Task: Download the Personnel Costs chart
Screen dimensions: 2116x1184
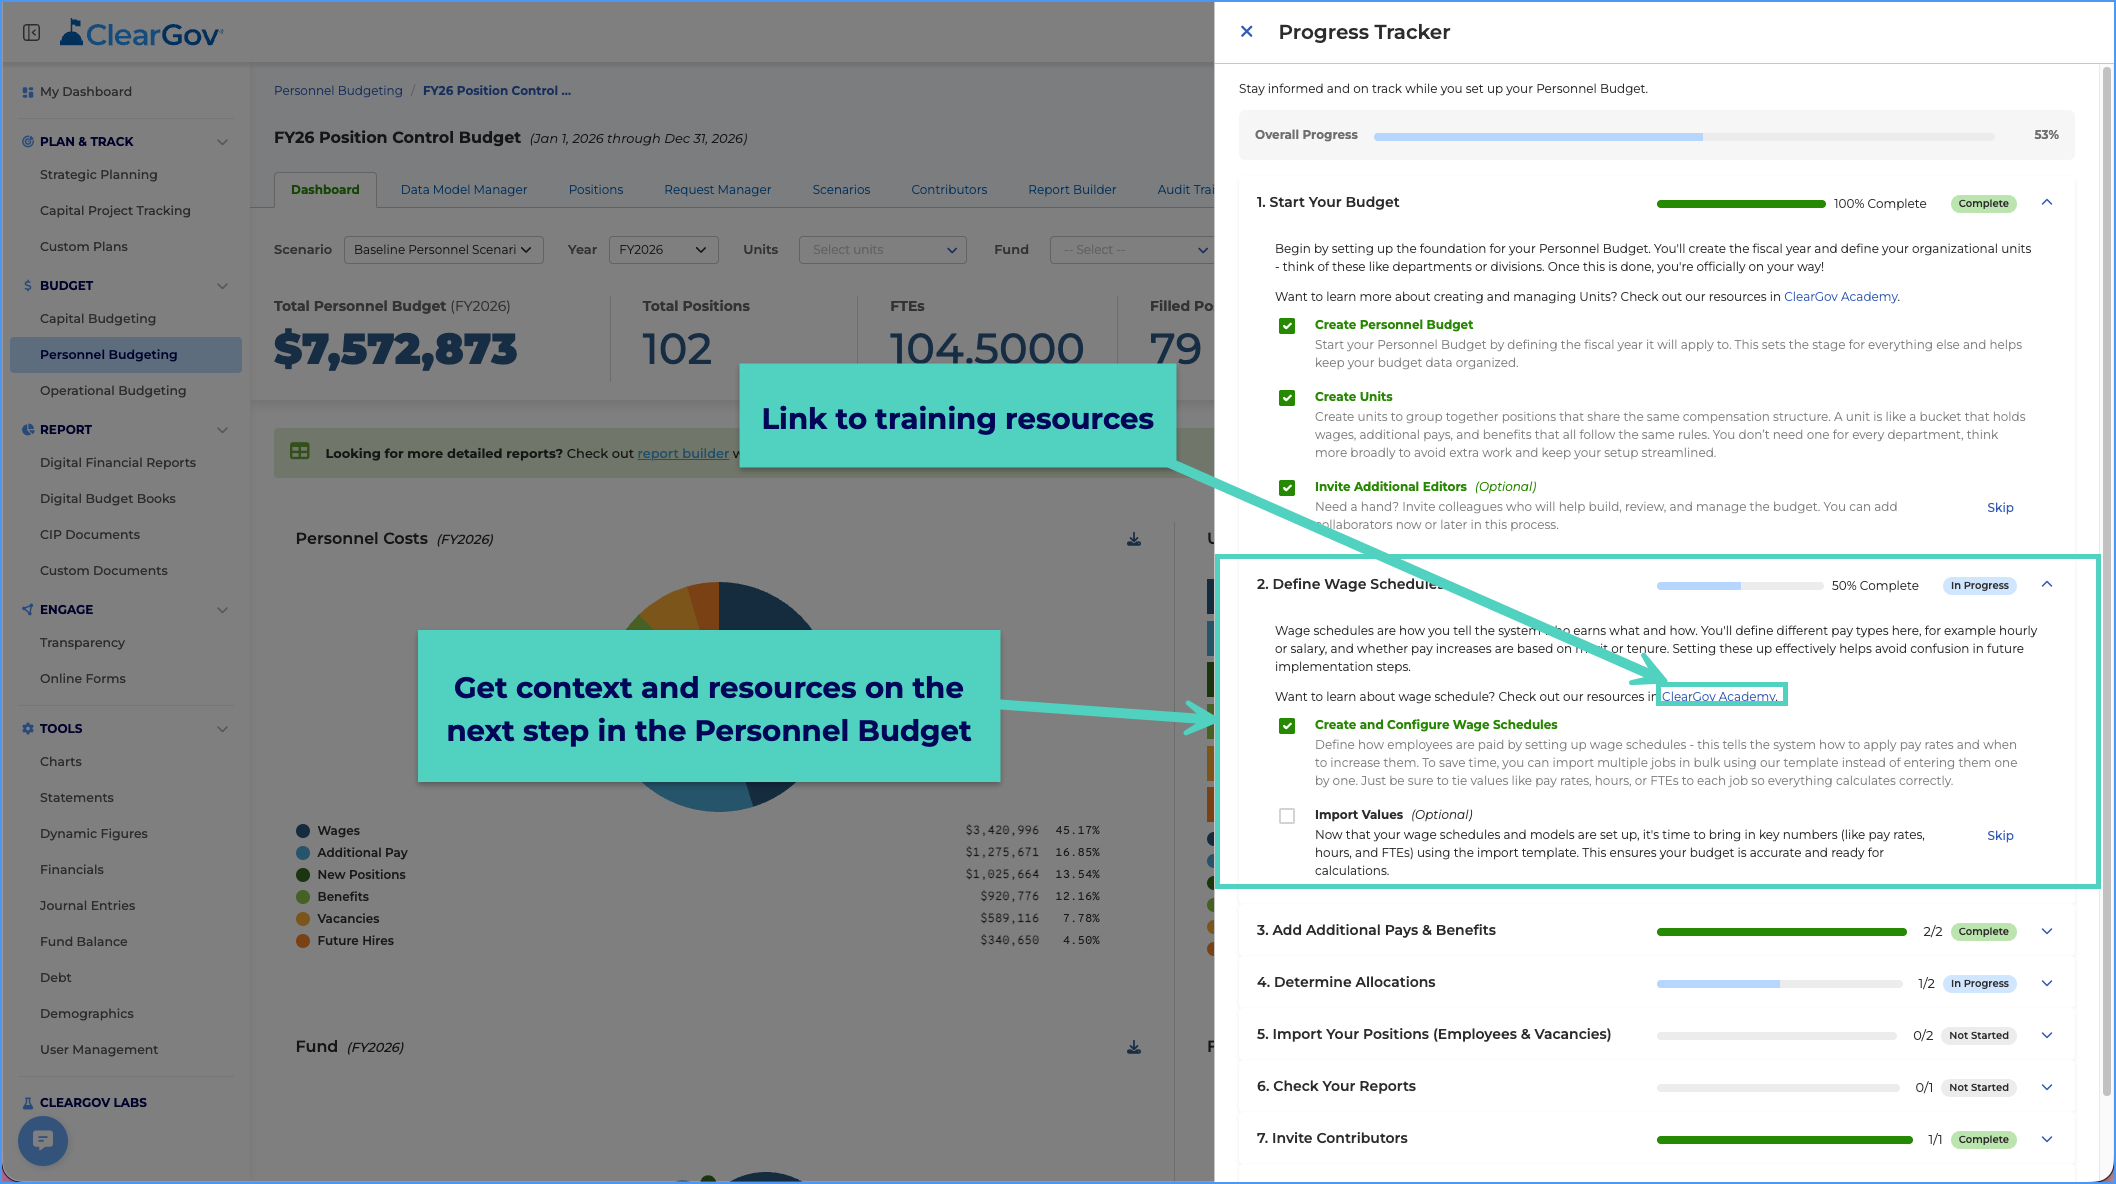Action: (1134, 539)
